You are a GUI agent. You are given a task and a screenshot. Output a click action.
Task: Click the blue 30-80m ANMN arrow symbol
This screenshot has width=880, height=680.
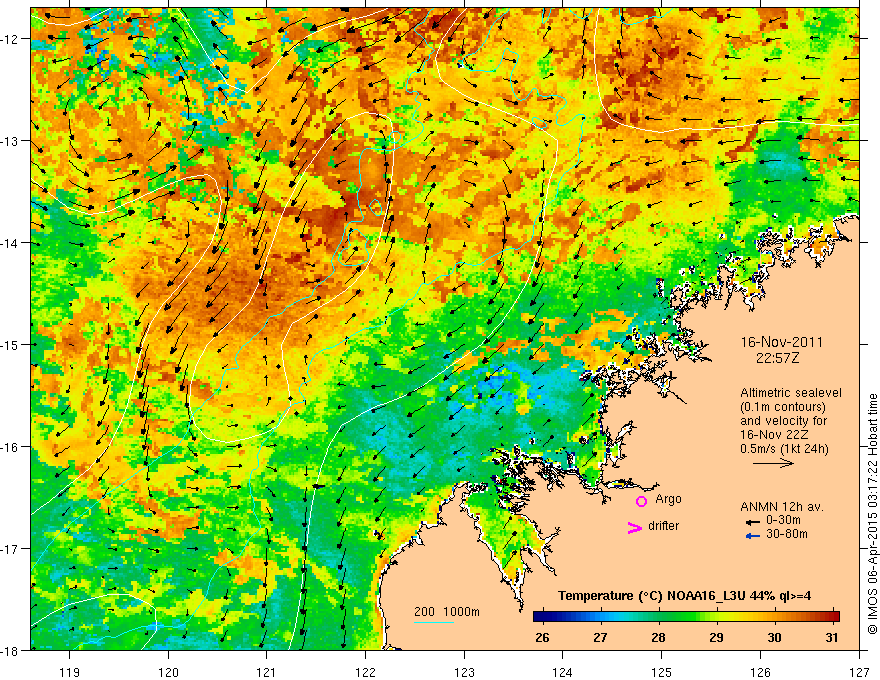point(752,536)
